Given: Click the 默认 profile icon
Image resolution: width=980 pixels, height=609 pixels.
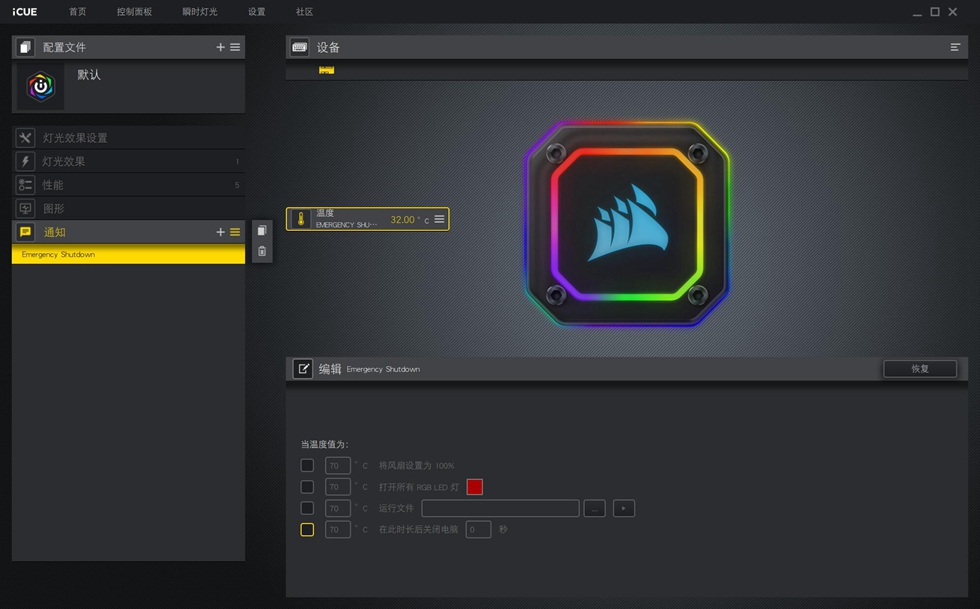Looking at the screenshot, I should [41, 88].
